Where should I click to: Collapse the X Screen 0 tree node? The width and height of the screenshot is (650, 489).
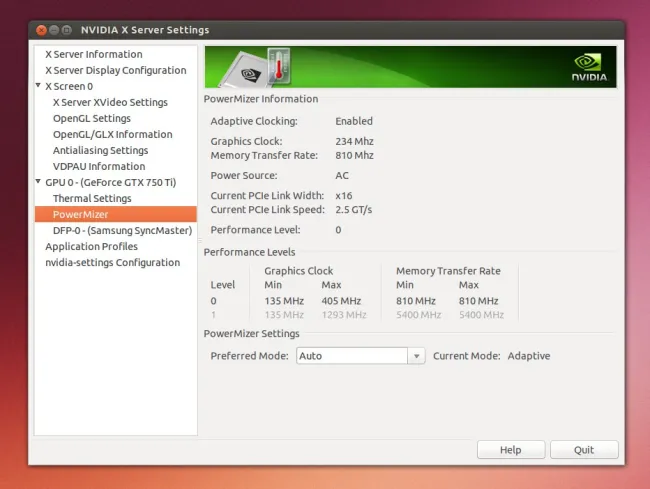(x=38, y=85)
